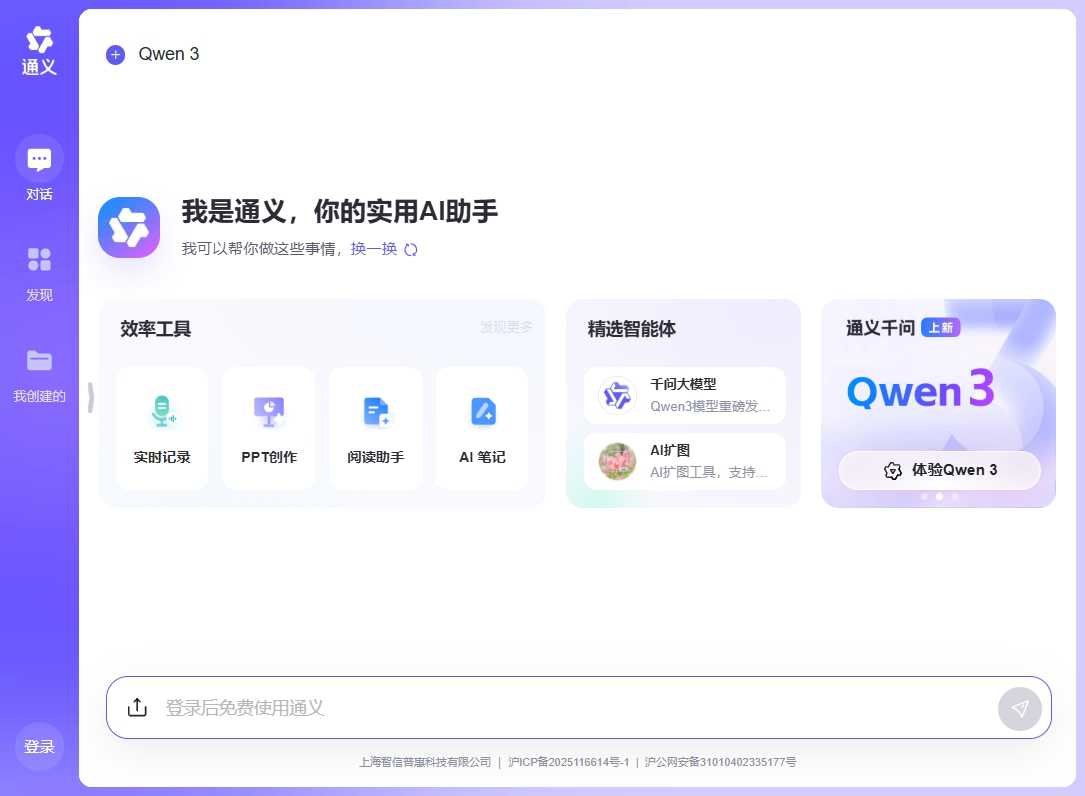Image resolution: width=1085 pixels, height=796 pixels.
Task: Select the 实时记录 voice recording tool
Action: [x=161, y=427]
